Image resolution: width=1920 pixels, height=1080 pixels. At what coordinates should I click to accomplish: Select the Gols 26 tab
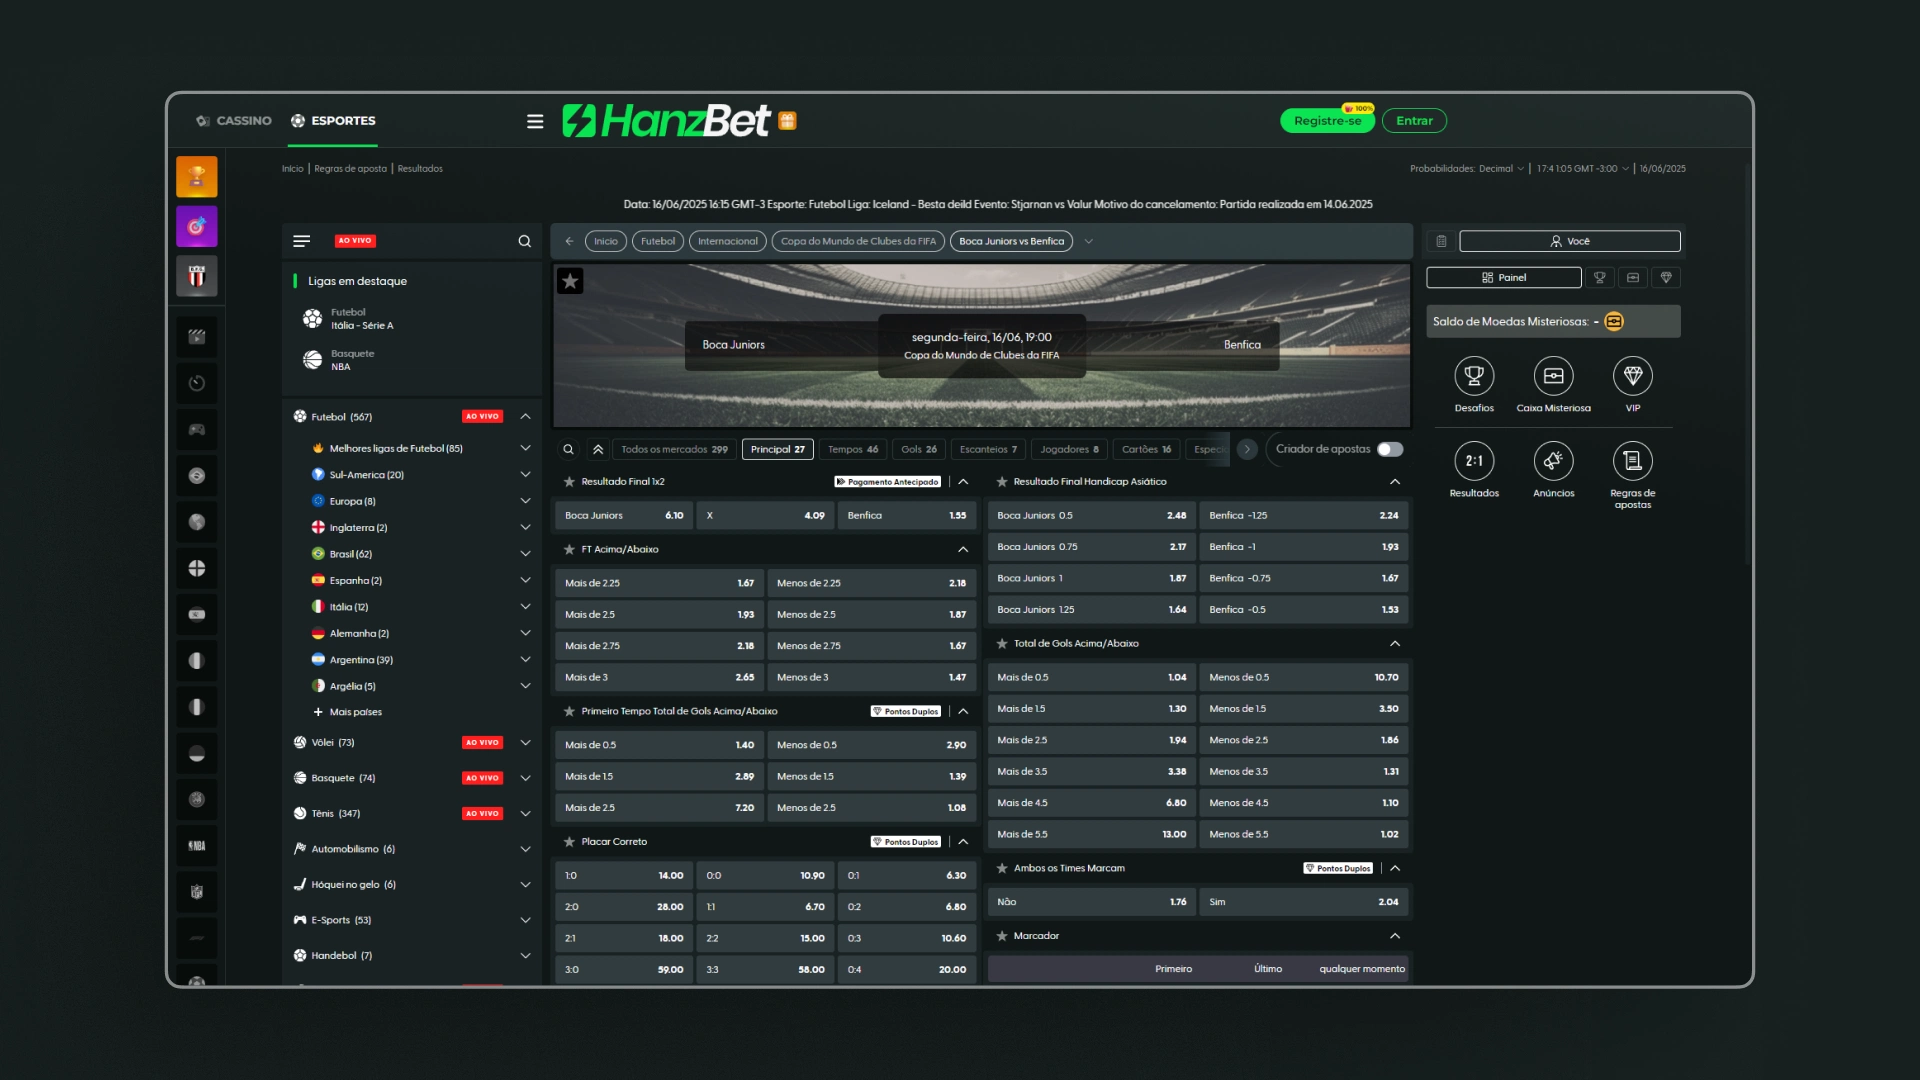(919, 450)
